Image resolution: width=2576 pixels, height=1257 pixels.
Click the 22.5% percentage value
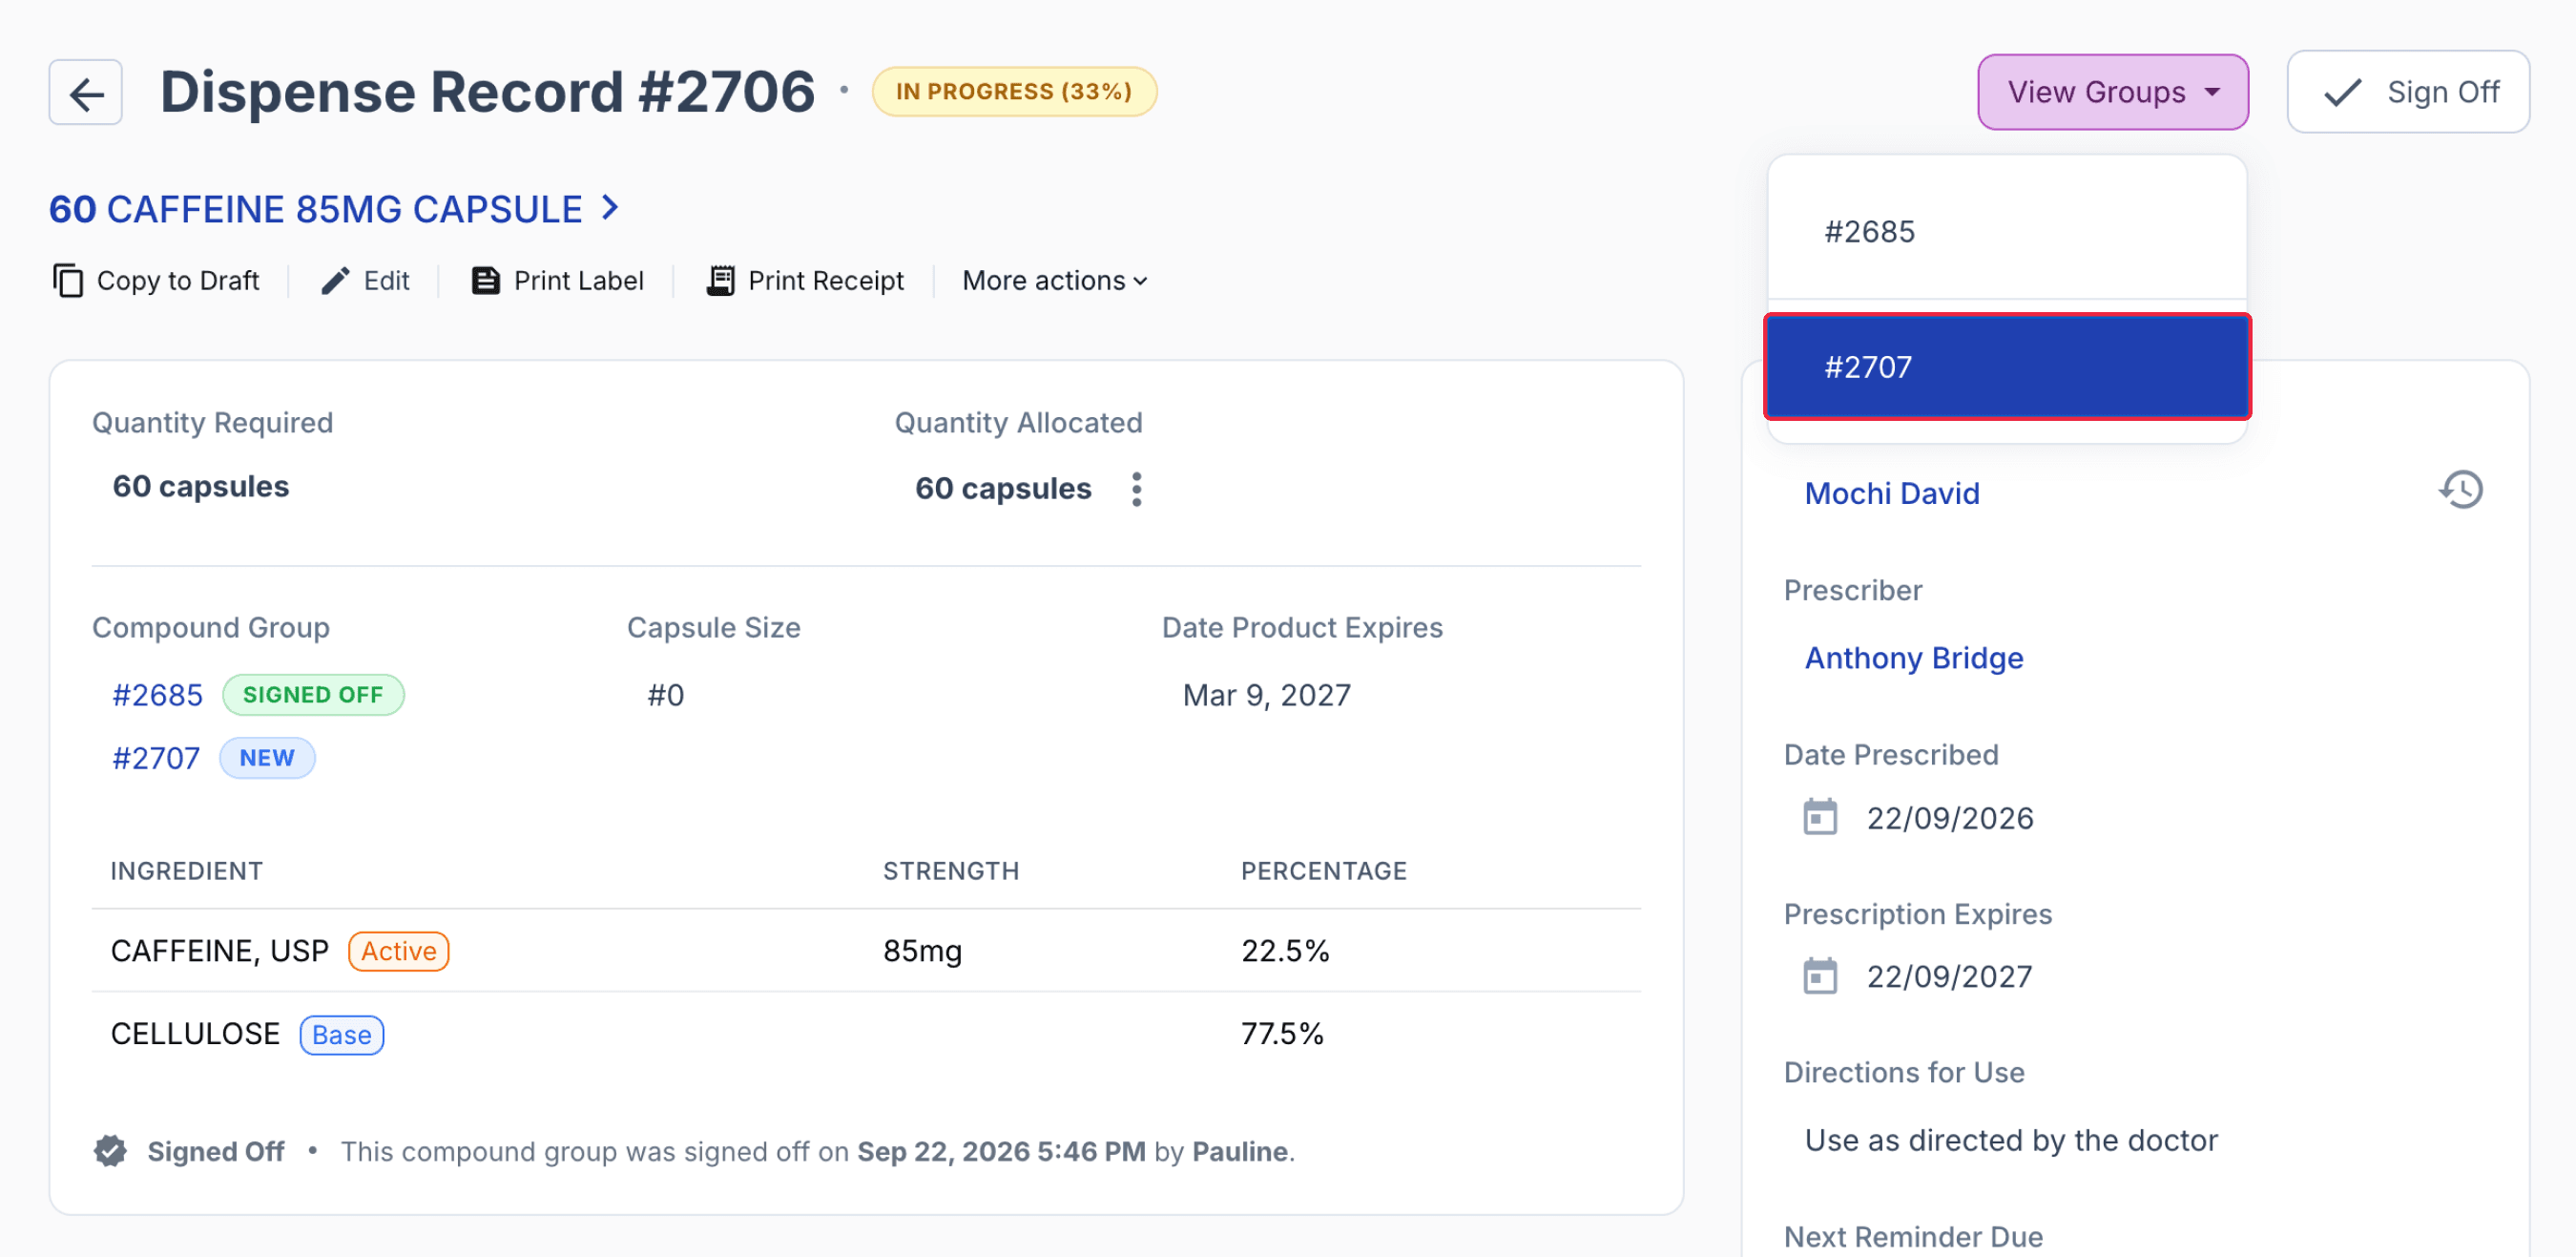pyautogui.click(x=1285, y=951)
